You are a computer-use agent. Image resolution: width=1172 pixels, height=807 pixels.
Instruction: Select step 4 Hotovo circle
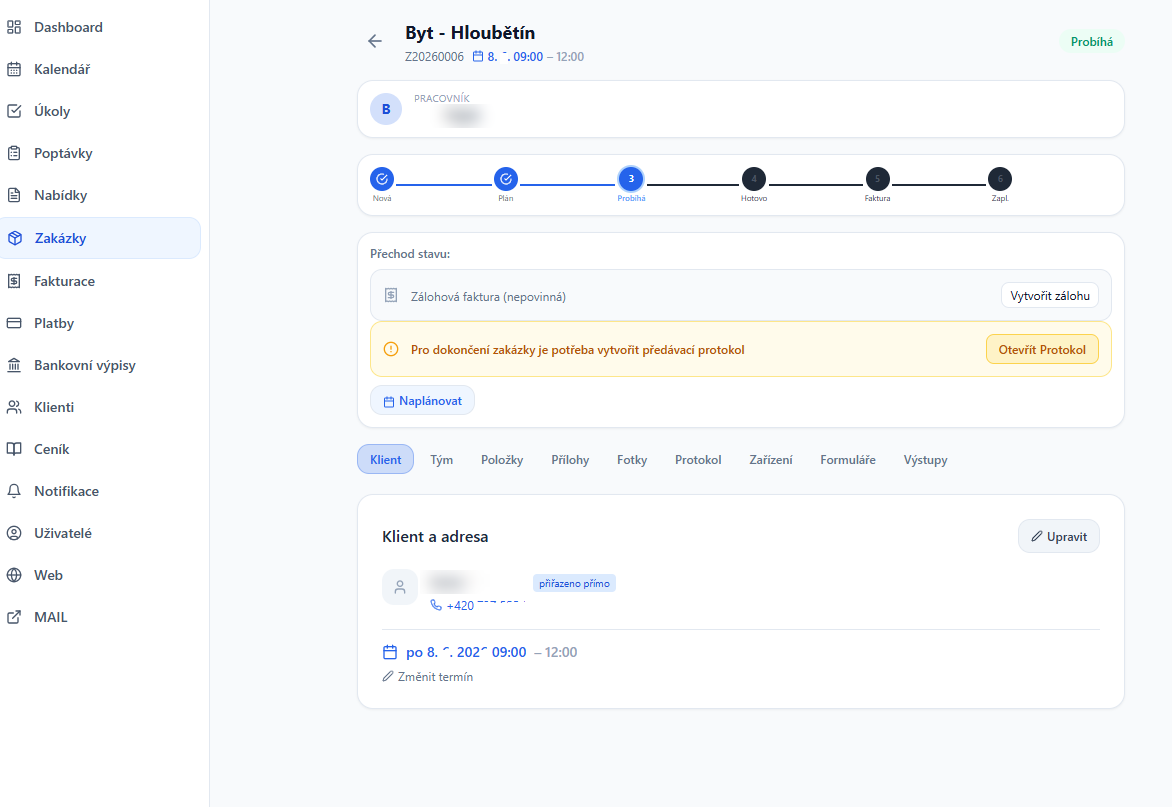[x=753, y=179]
